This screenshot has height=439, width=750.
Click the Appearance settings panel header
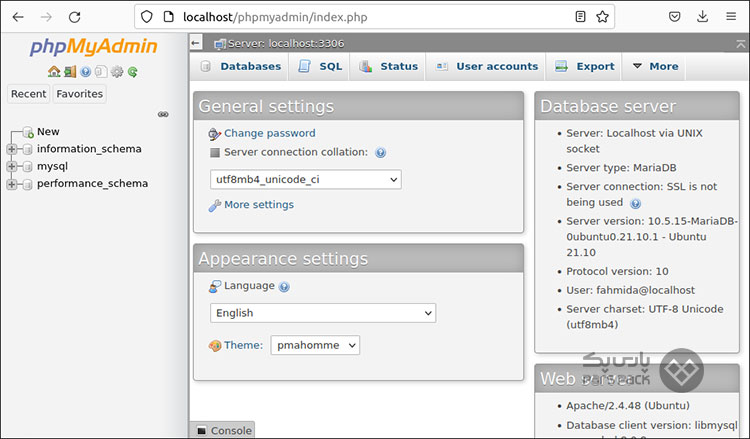(359, 259)
